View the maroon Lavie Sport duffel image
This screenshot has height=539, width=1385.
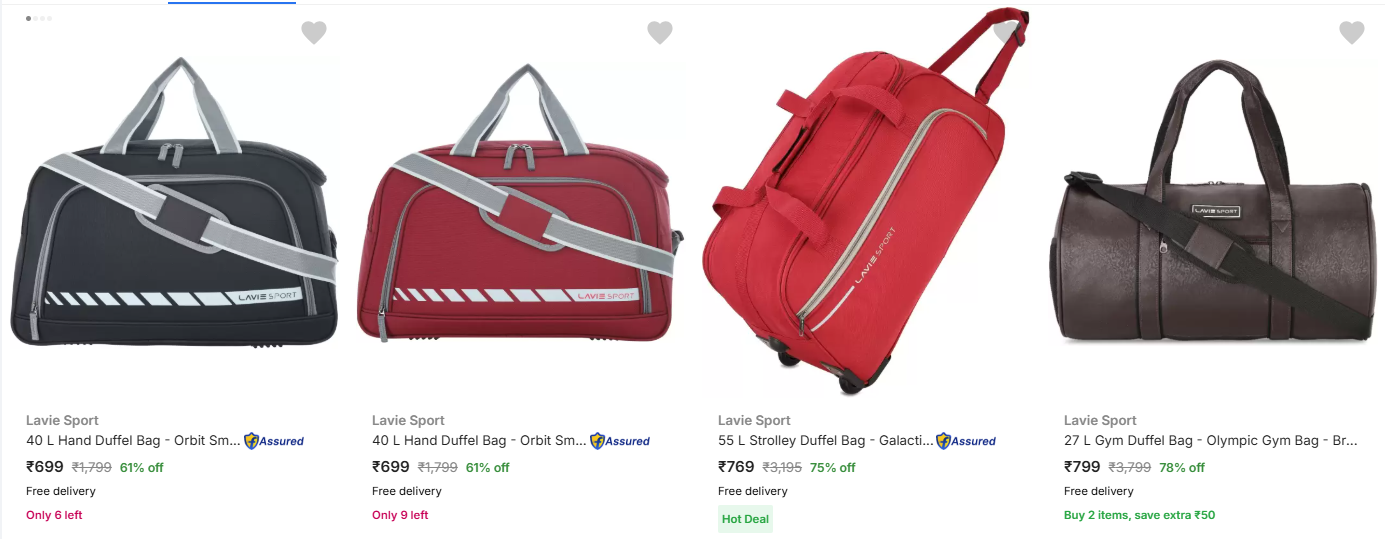pos(521,205)
